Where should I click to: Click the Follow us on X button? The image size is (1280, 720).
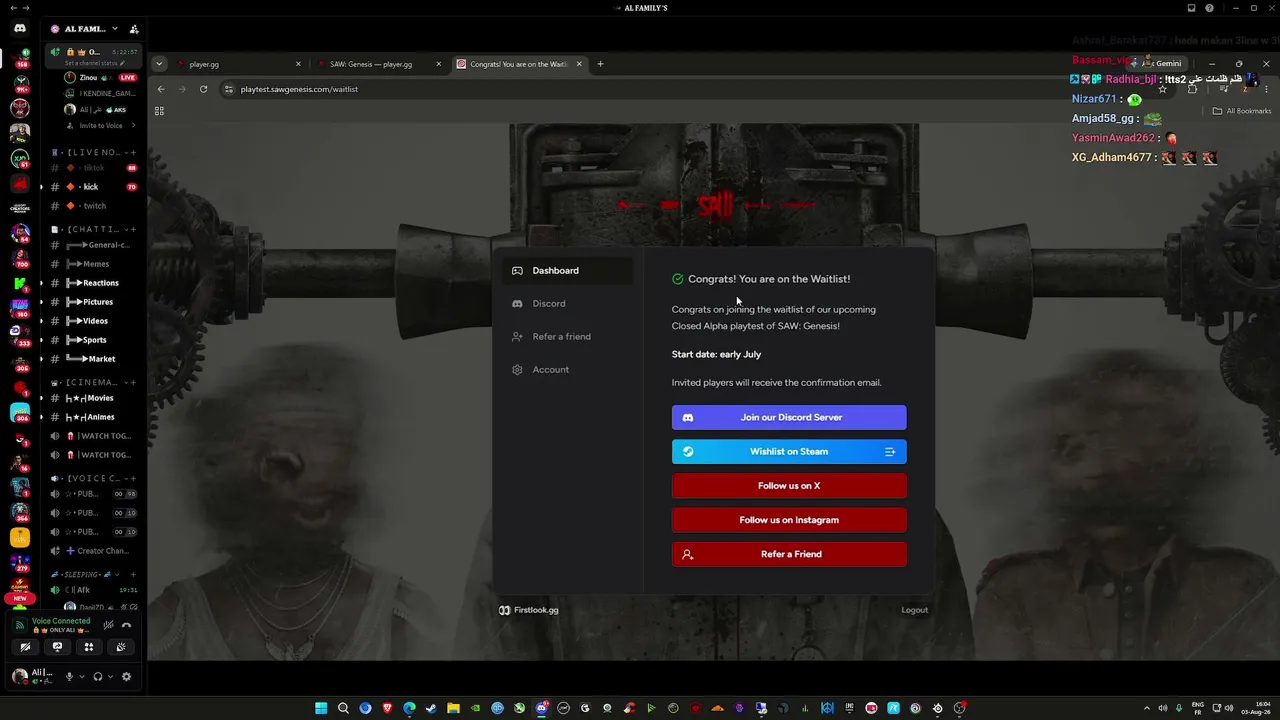point(789,486)
